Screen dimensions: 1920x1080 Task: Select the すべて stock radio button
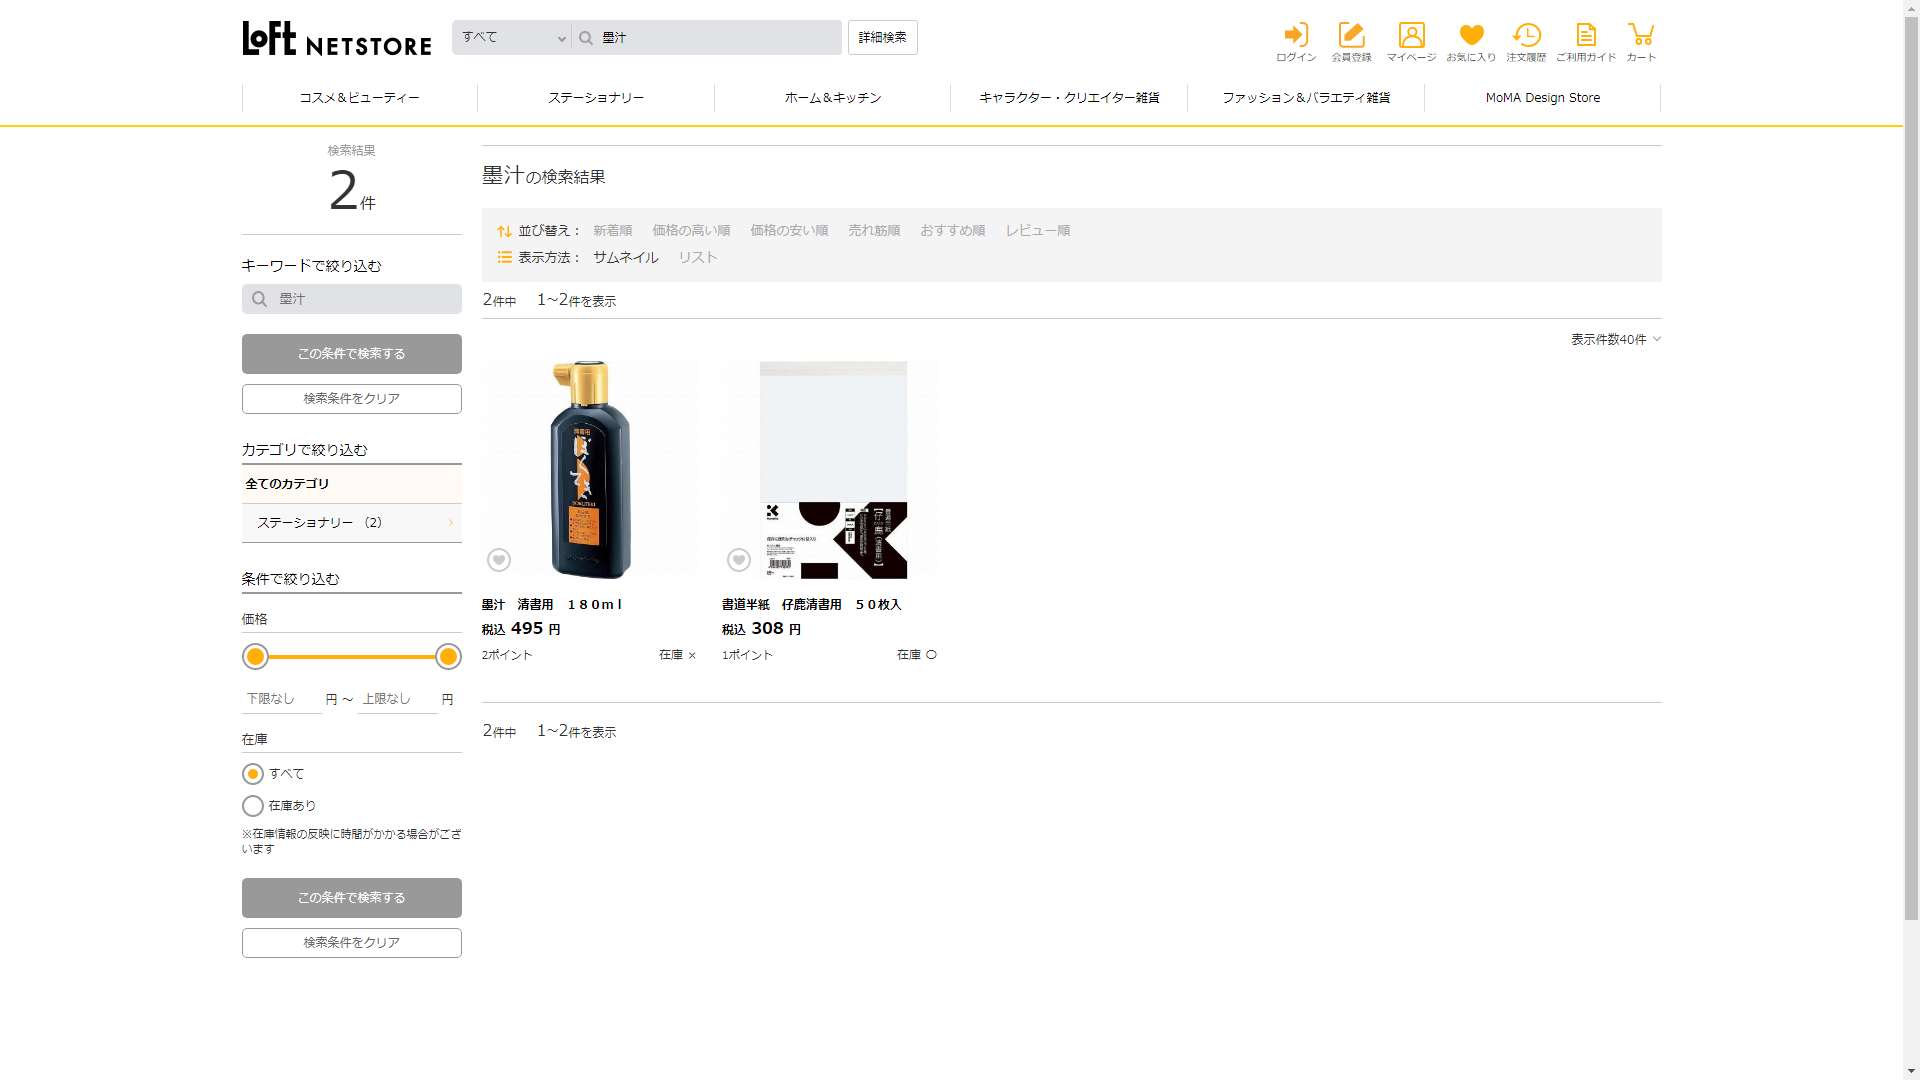tap(253, 774)
